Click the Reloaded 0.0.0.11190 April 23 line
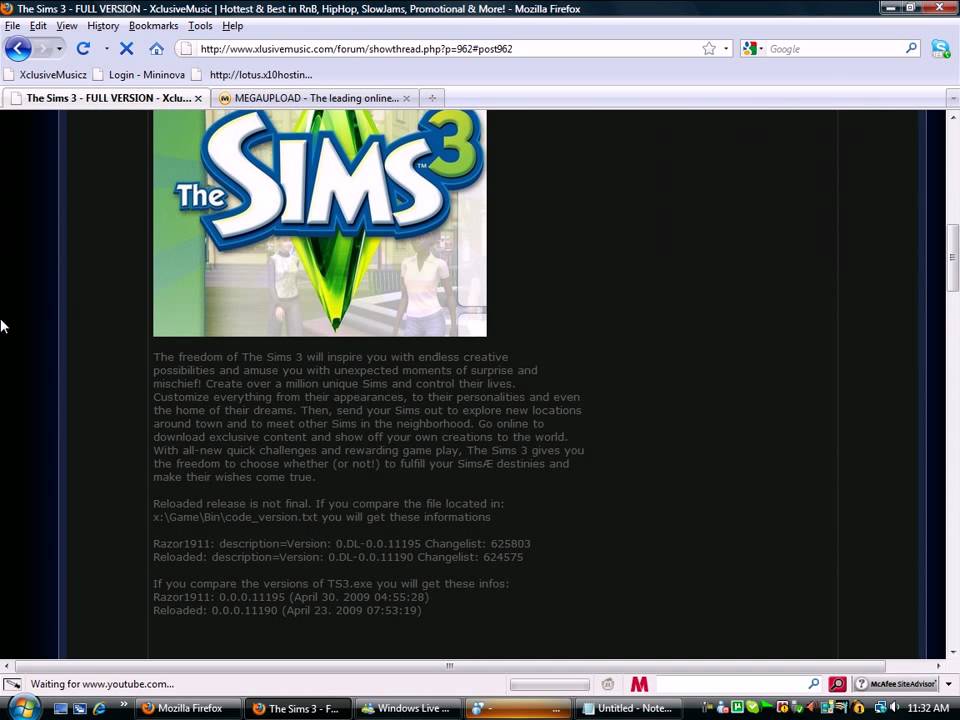This screenshot has width=960, height=720. (x=287, y=610)
